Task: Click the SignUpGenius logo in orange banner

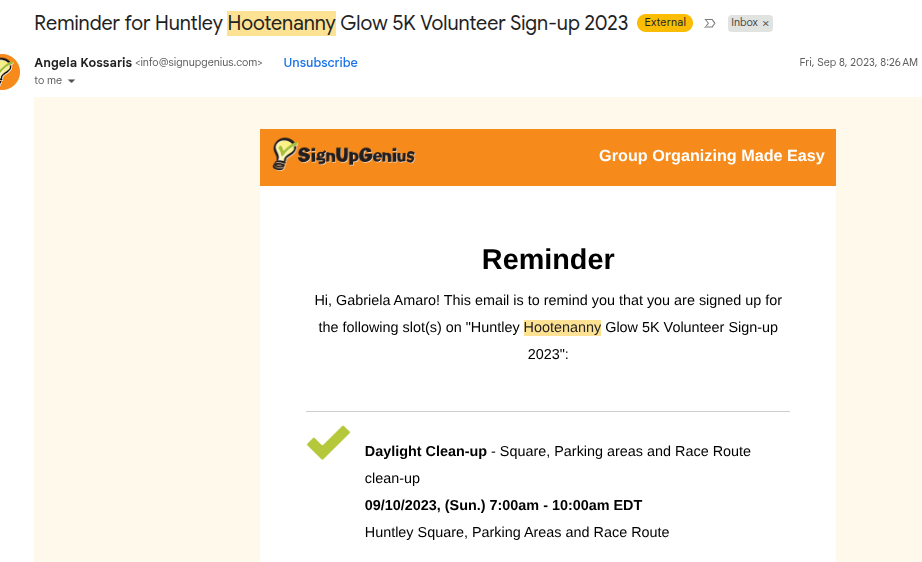Action: click(343, 155)
